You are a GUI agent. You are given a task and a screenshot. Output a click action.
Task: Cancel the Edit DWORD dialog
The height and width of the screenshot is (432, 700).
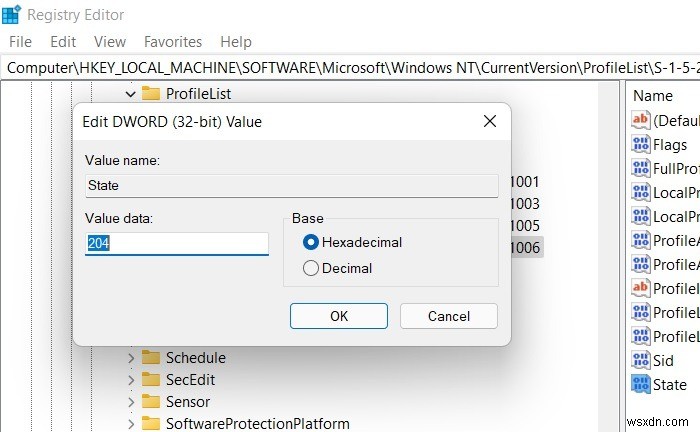coord(448,316)
